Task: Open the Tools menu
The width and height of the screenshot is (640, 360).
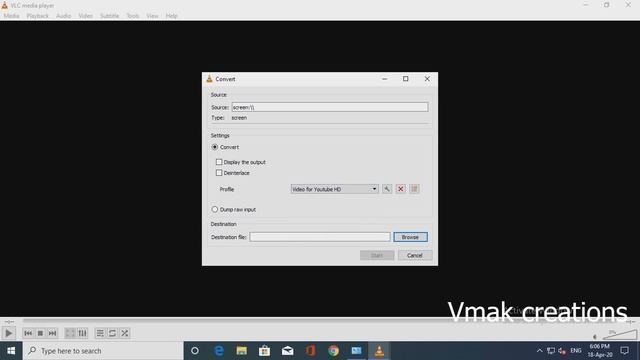Action: point(132,16)
